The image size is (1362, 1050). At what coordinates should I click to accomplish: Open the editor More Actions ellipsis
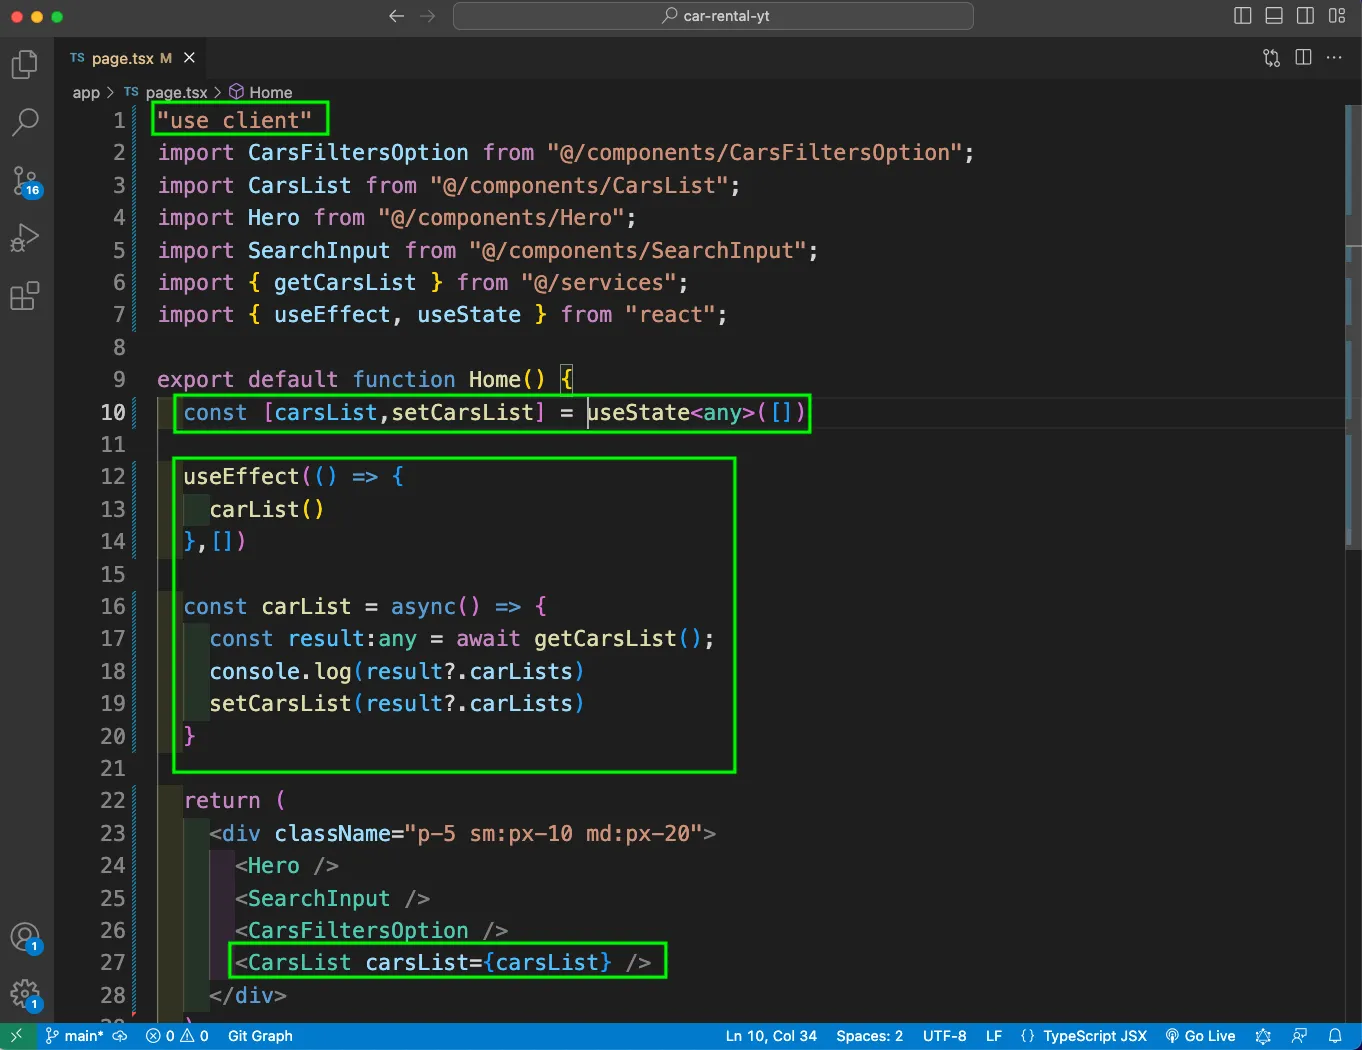(x=1334, y=58)
